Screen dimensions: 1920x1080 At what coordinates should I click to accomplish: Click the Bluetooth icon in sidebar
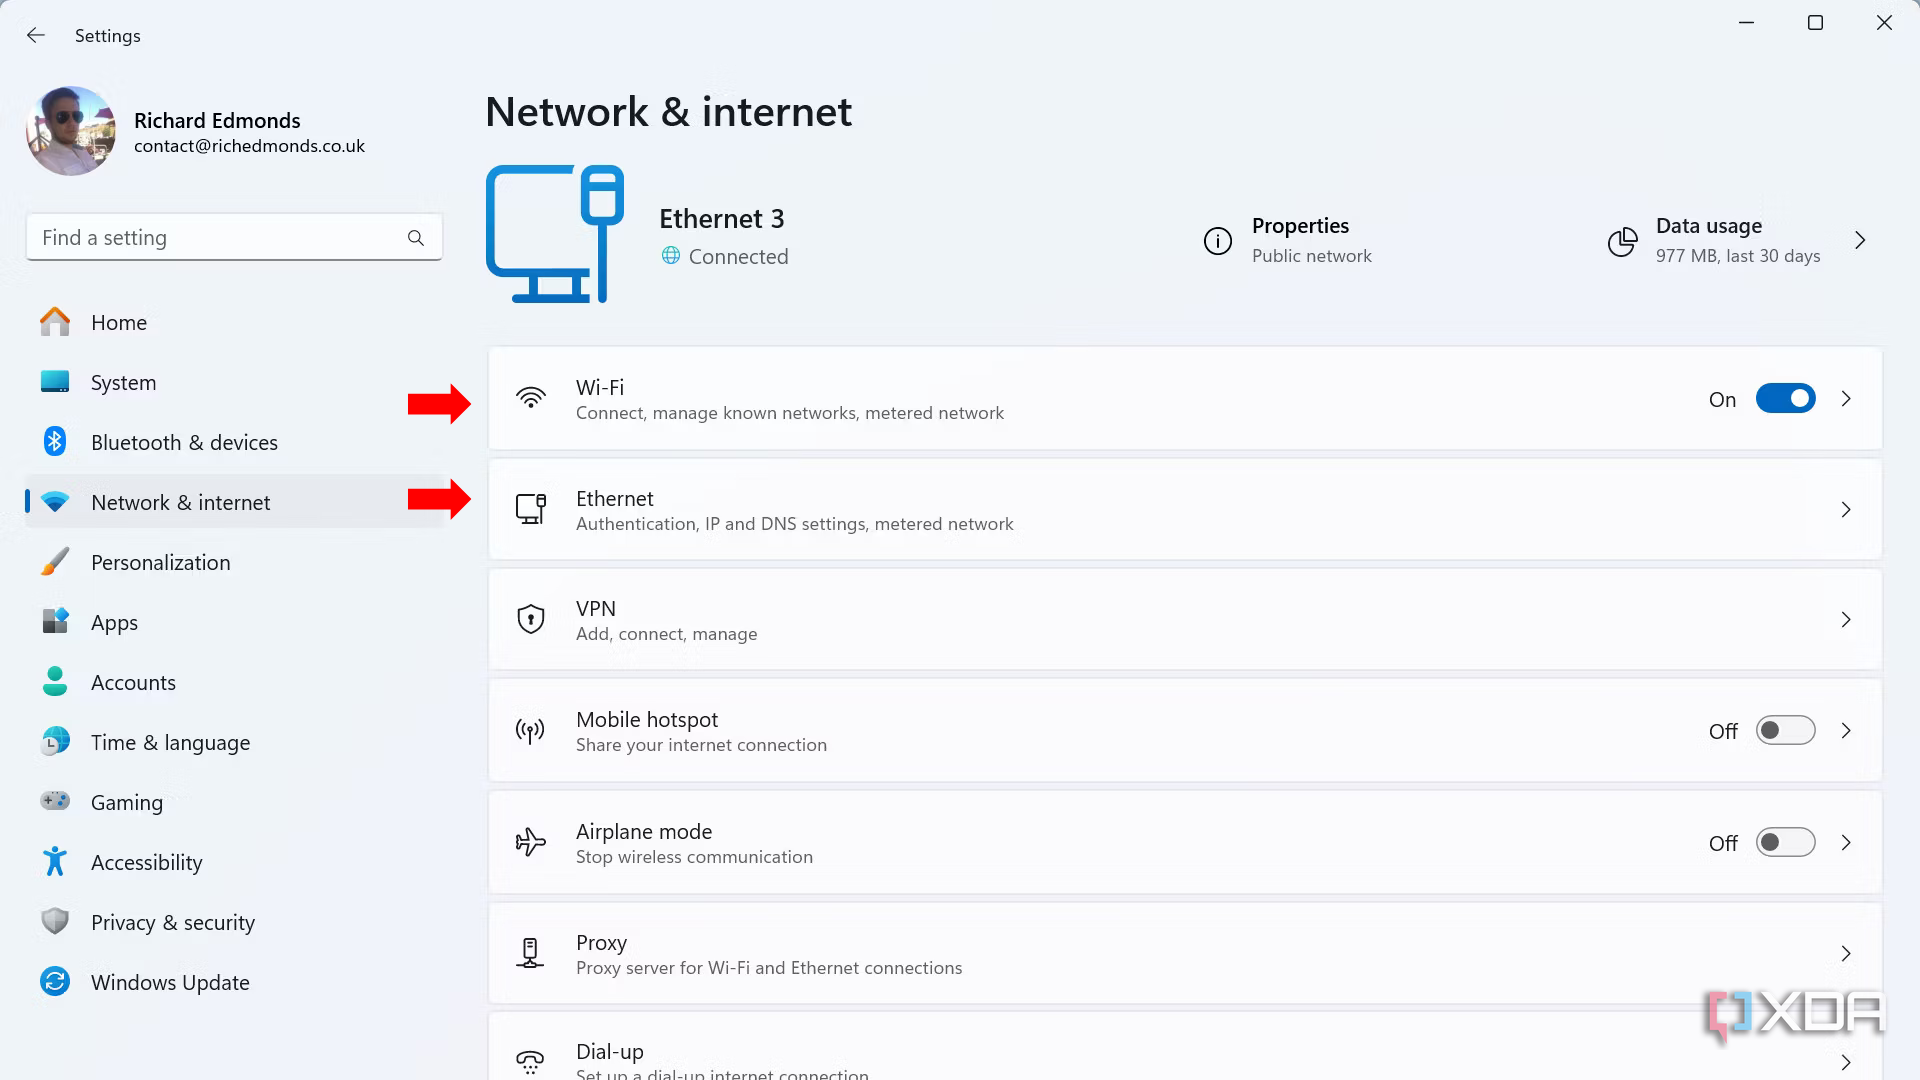(x=55, y=442)
